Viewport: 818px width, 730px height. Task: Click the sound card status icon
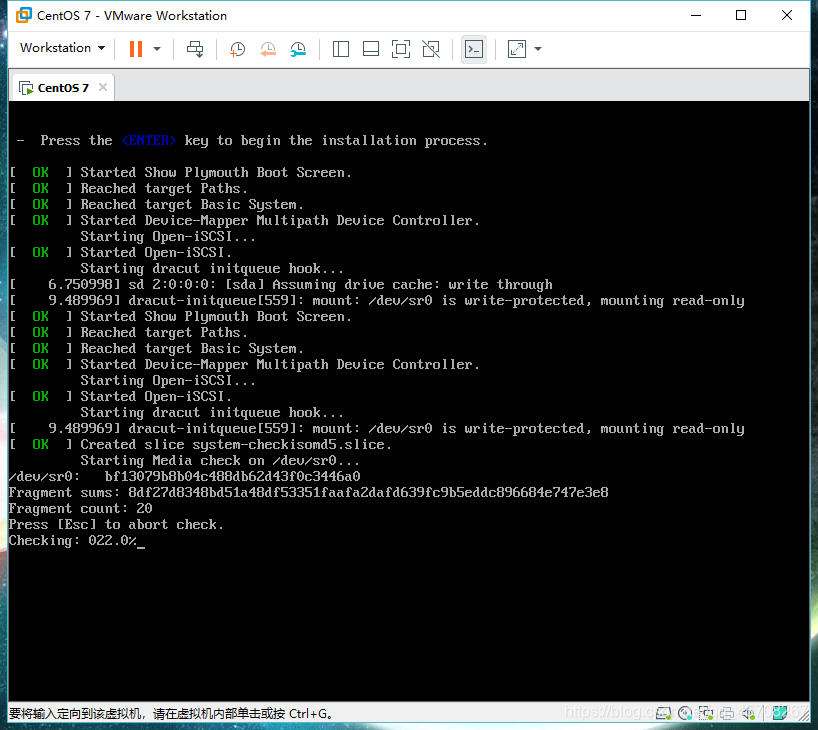(749, 713)
